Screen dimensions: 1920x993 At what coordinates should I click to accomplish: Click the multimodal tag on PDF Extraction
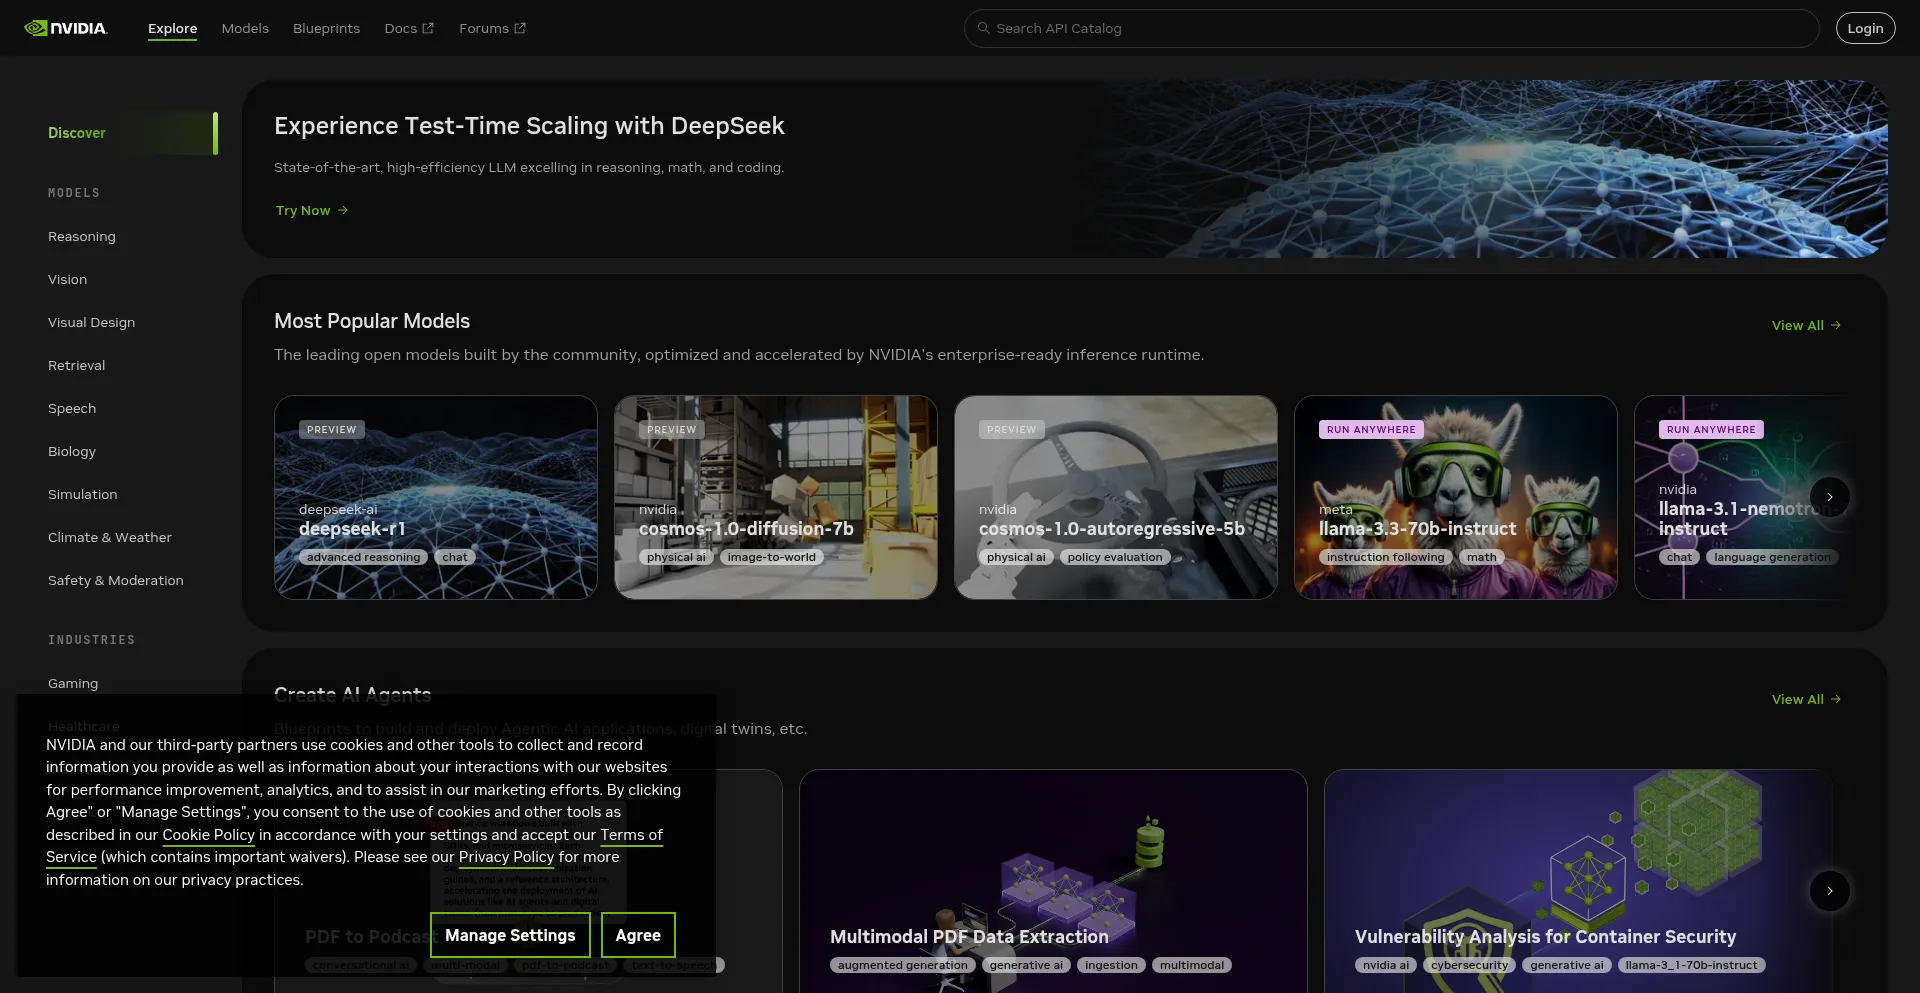1192,965
